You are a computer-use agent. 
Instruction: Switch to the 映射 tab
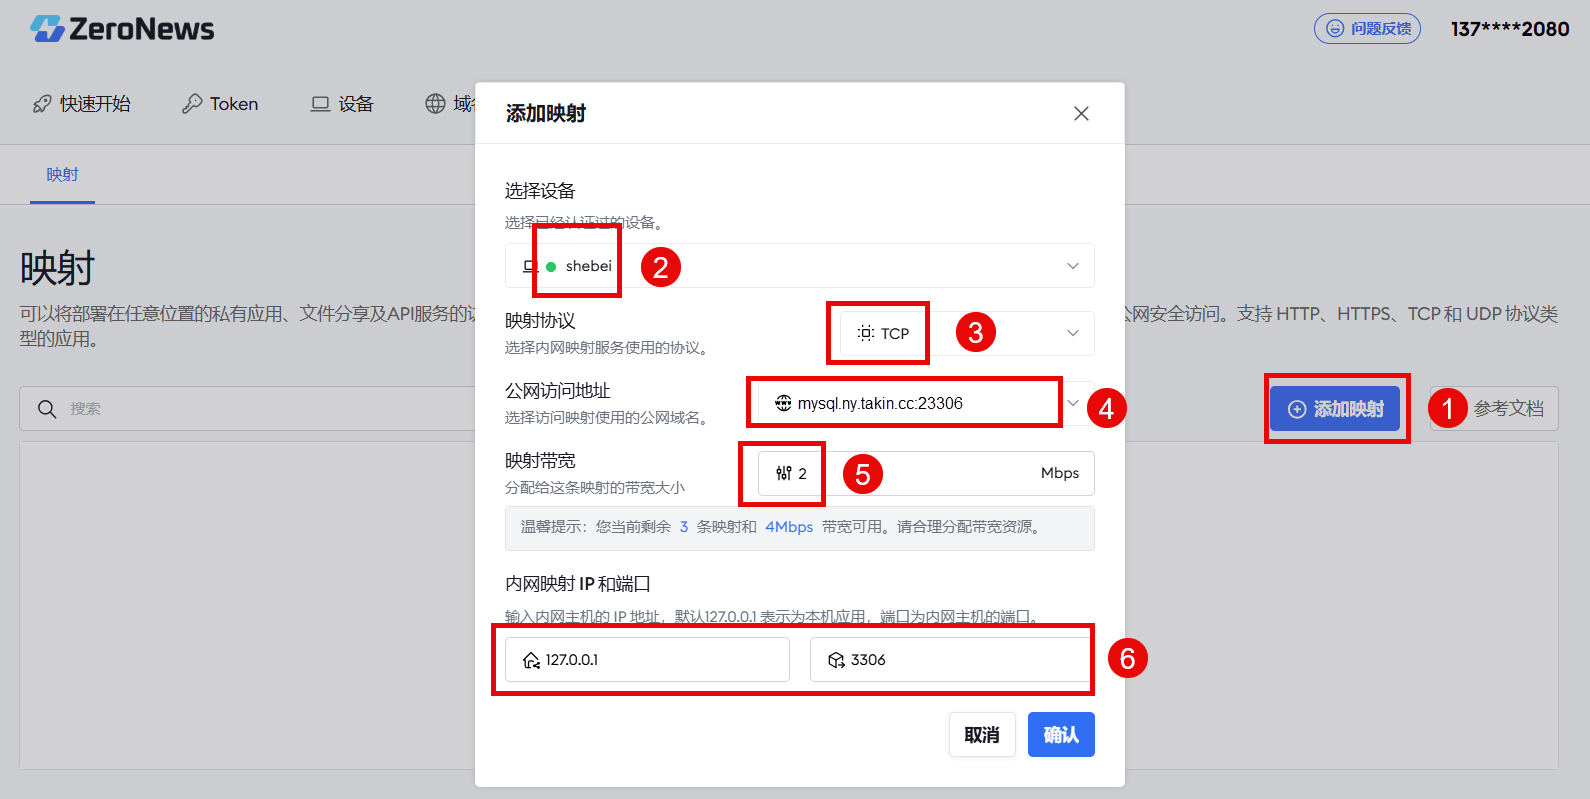click(62, 175)
